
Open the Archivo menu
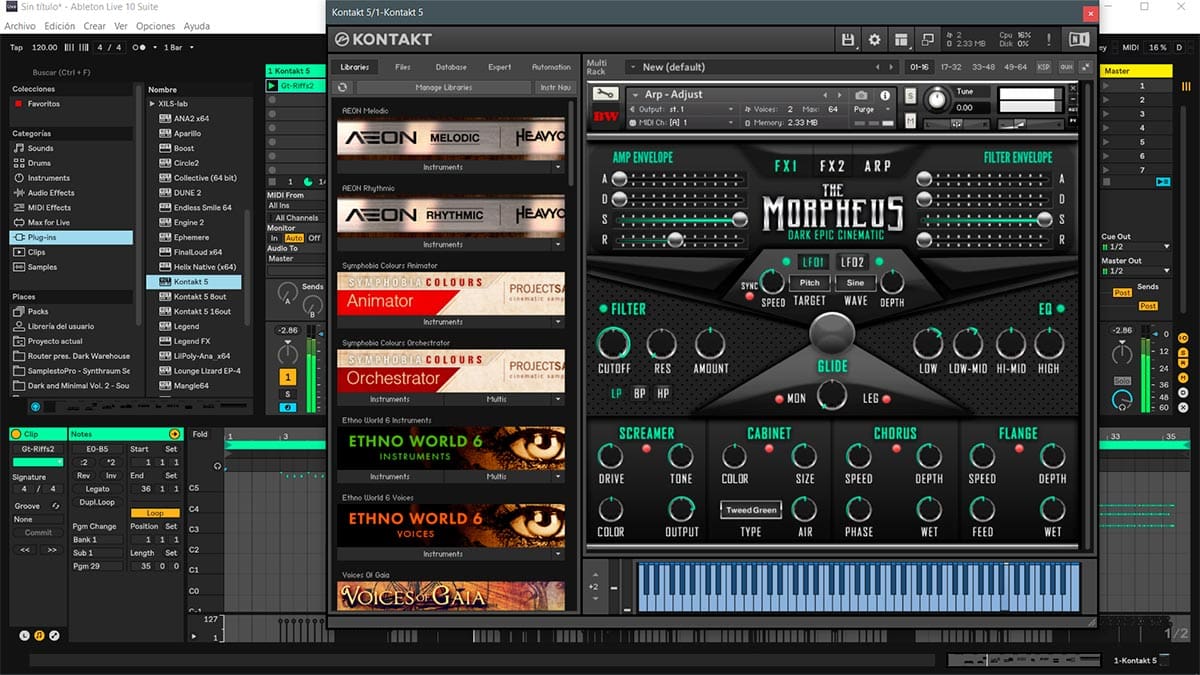[x=20, y=26]
